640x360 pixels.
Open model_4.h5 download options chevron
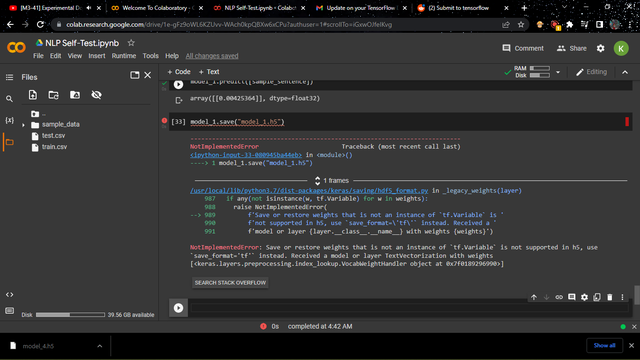tap(100, 346)
